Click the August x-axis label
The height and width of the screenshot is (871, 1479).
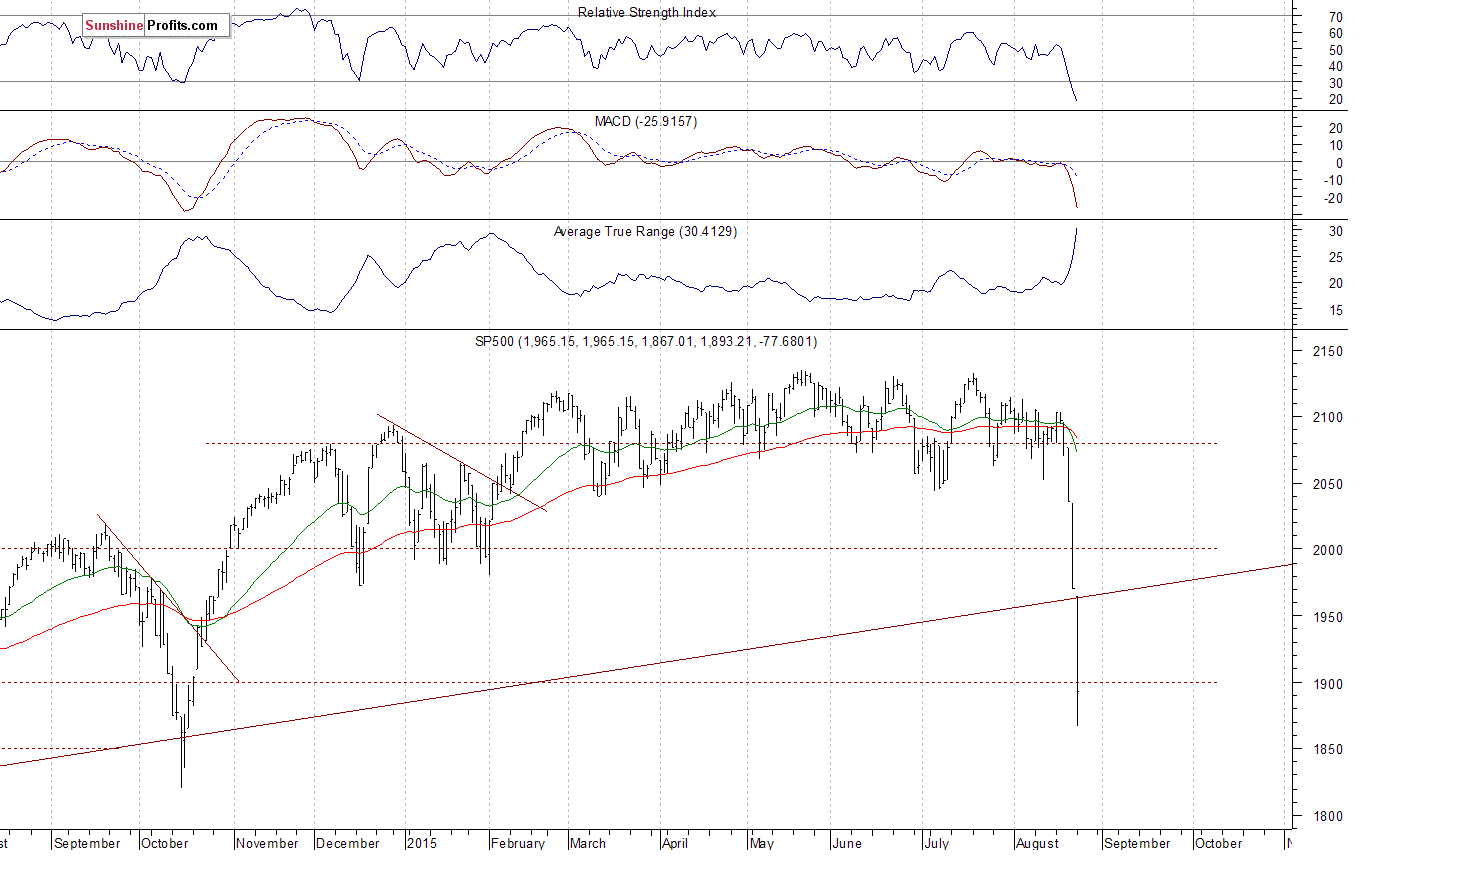point(1037,843)
